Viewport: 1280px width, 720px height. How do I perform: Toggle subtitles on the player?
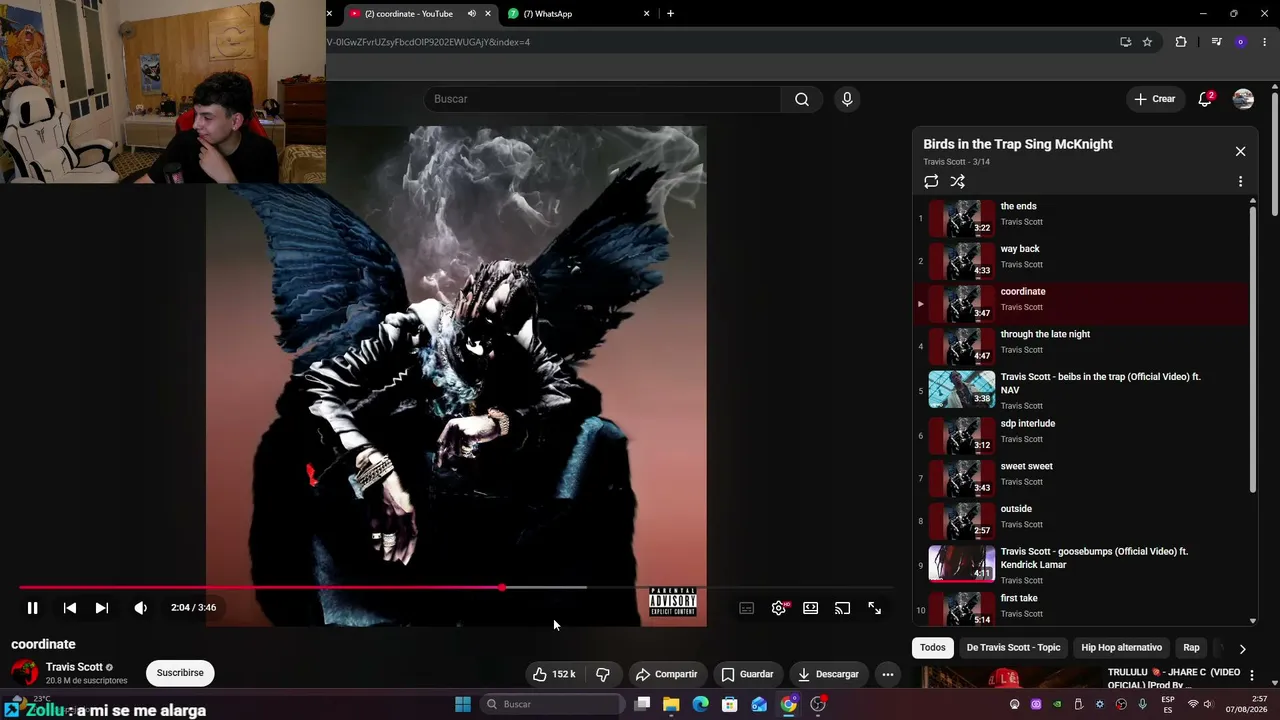746,608
